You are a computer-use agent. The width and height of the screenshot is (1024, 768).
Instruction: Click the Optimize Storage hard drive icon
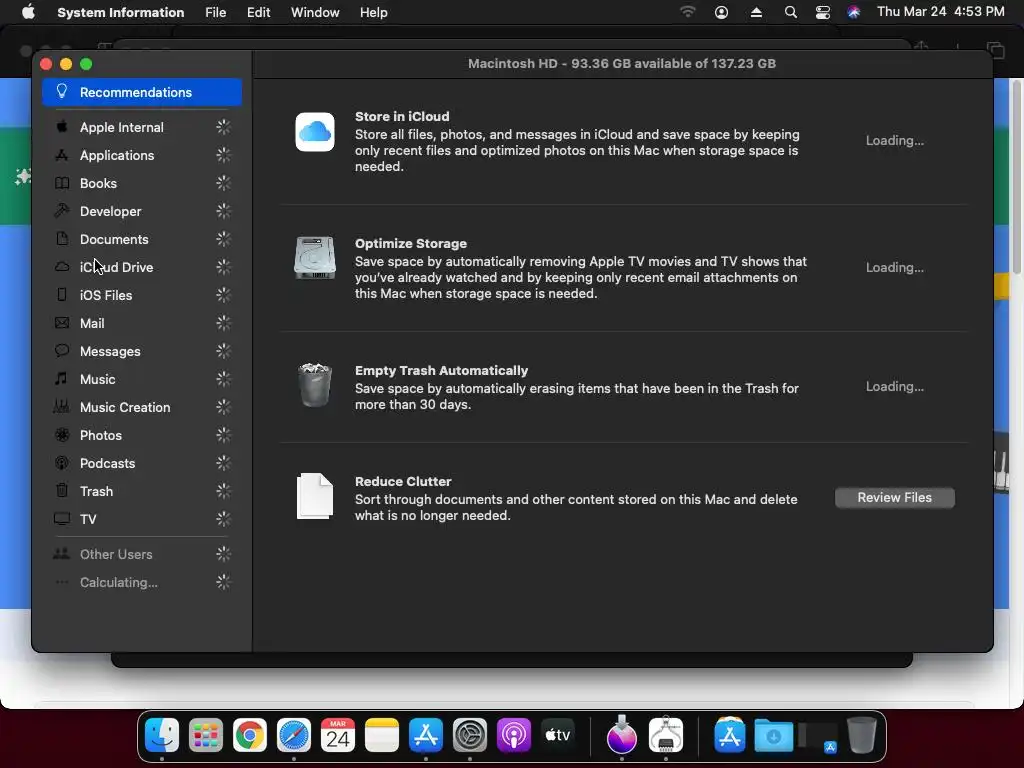pyautogui.click(x=315, y=257)
